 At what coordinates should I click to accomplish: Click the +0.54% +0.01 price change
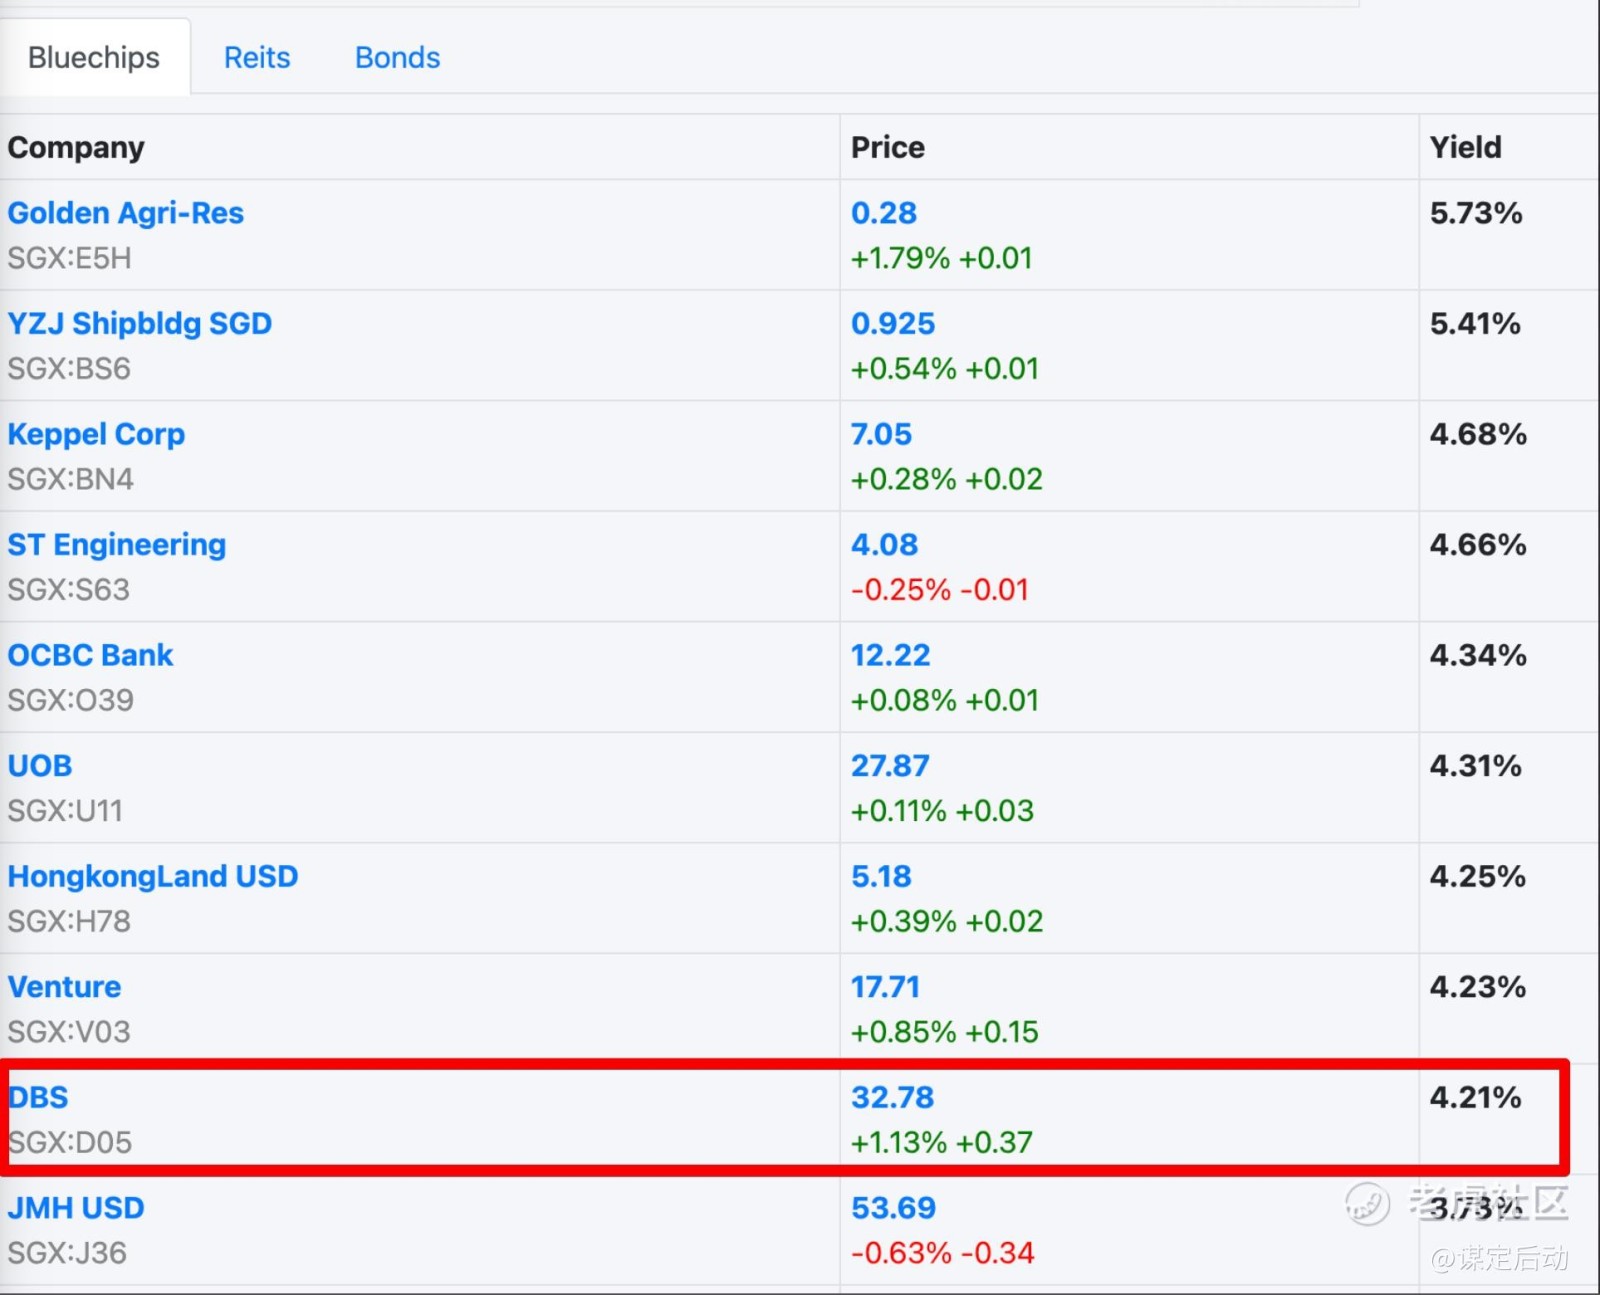945,369
